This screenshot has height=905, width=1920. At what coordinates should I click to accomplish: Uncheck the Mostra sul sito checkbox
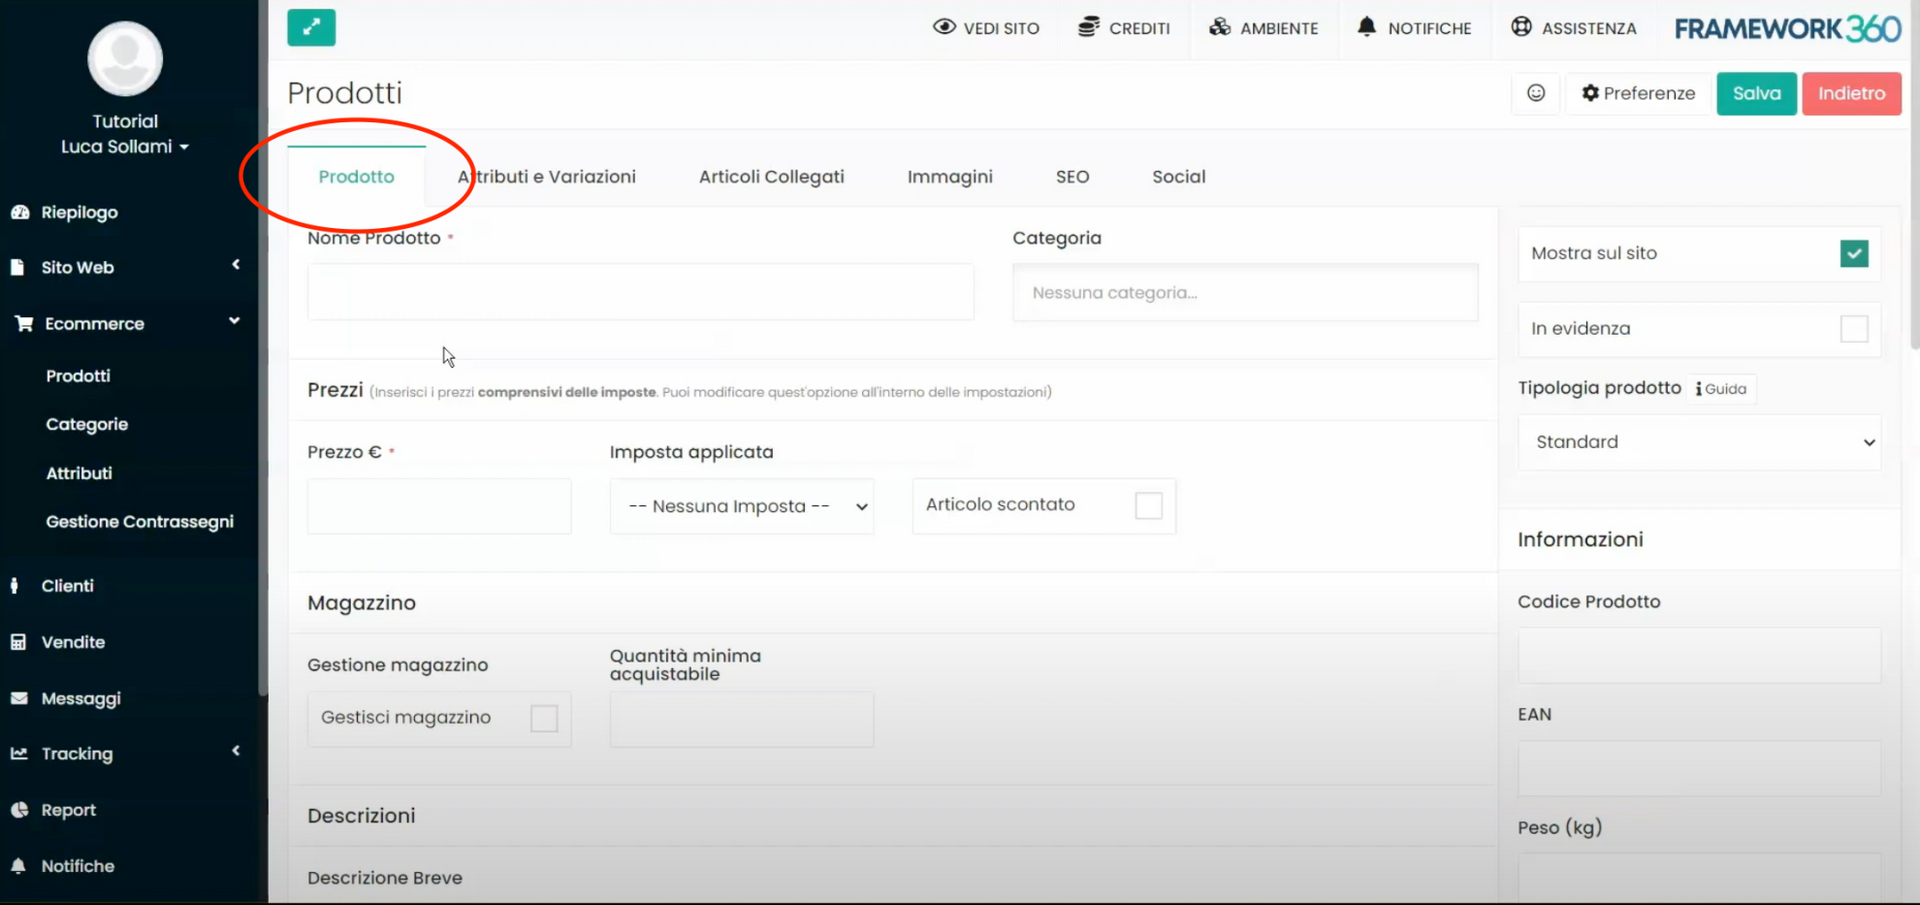[1855, 254]
